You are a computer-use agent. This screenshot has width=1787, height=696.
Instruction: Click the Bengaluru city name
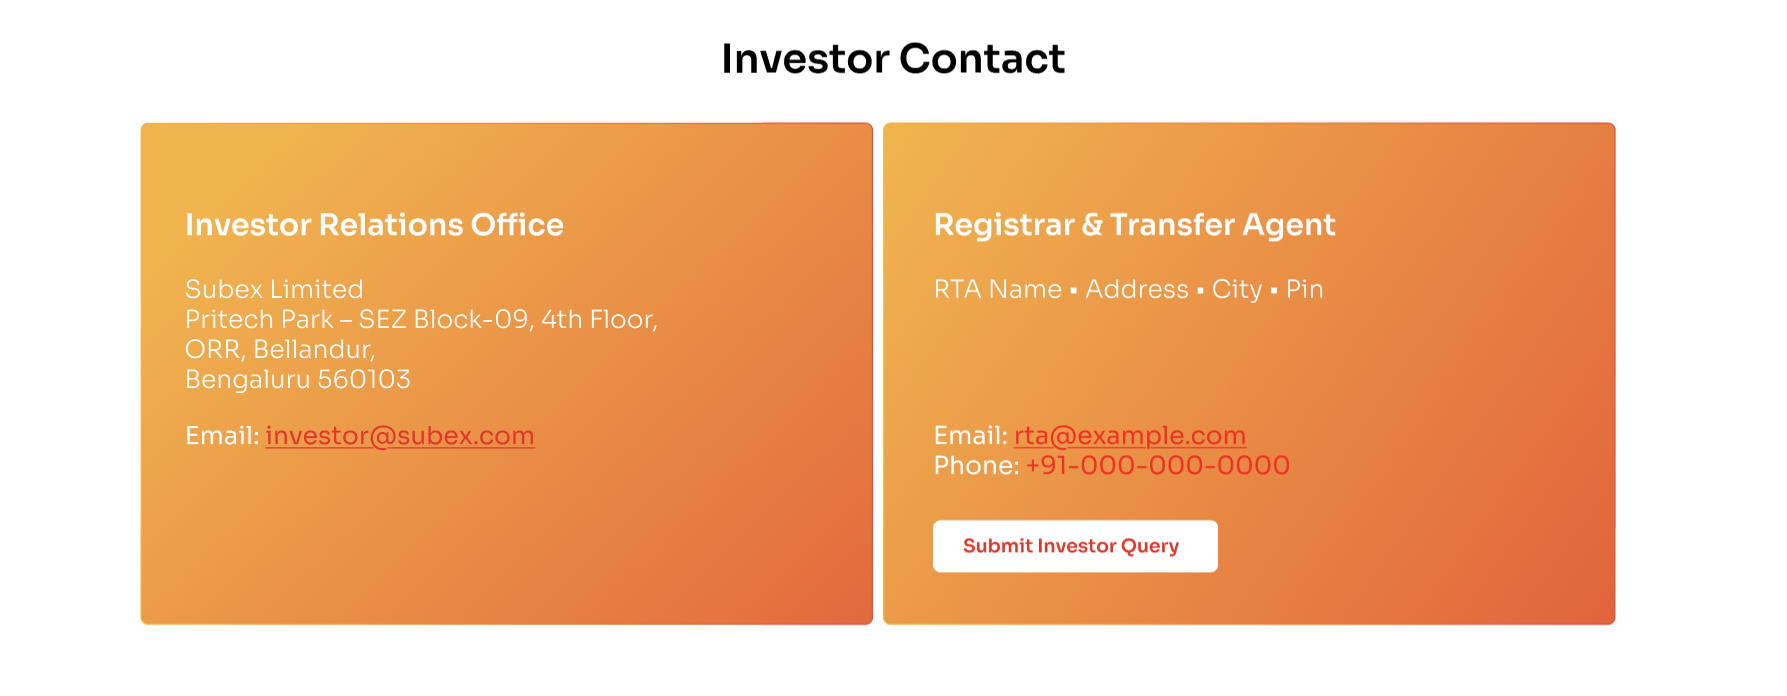point(247,380)
